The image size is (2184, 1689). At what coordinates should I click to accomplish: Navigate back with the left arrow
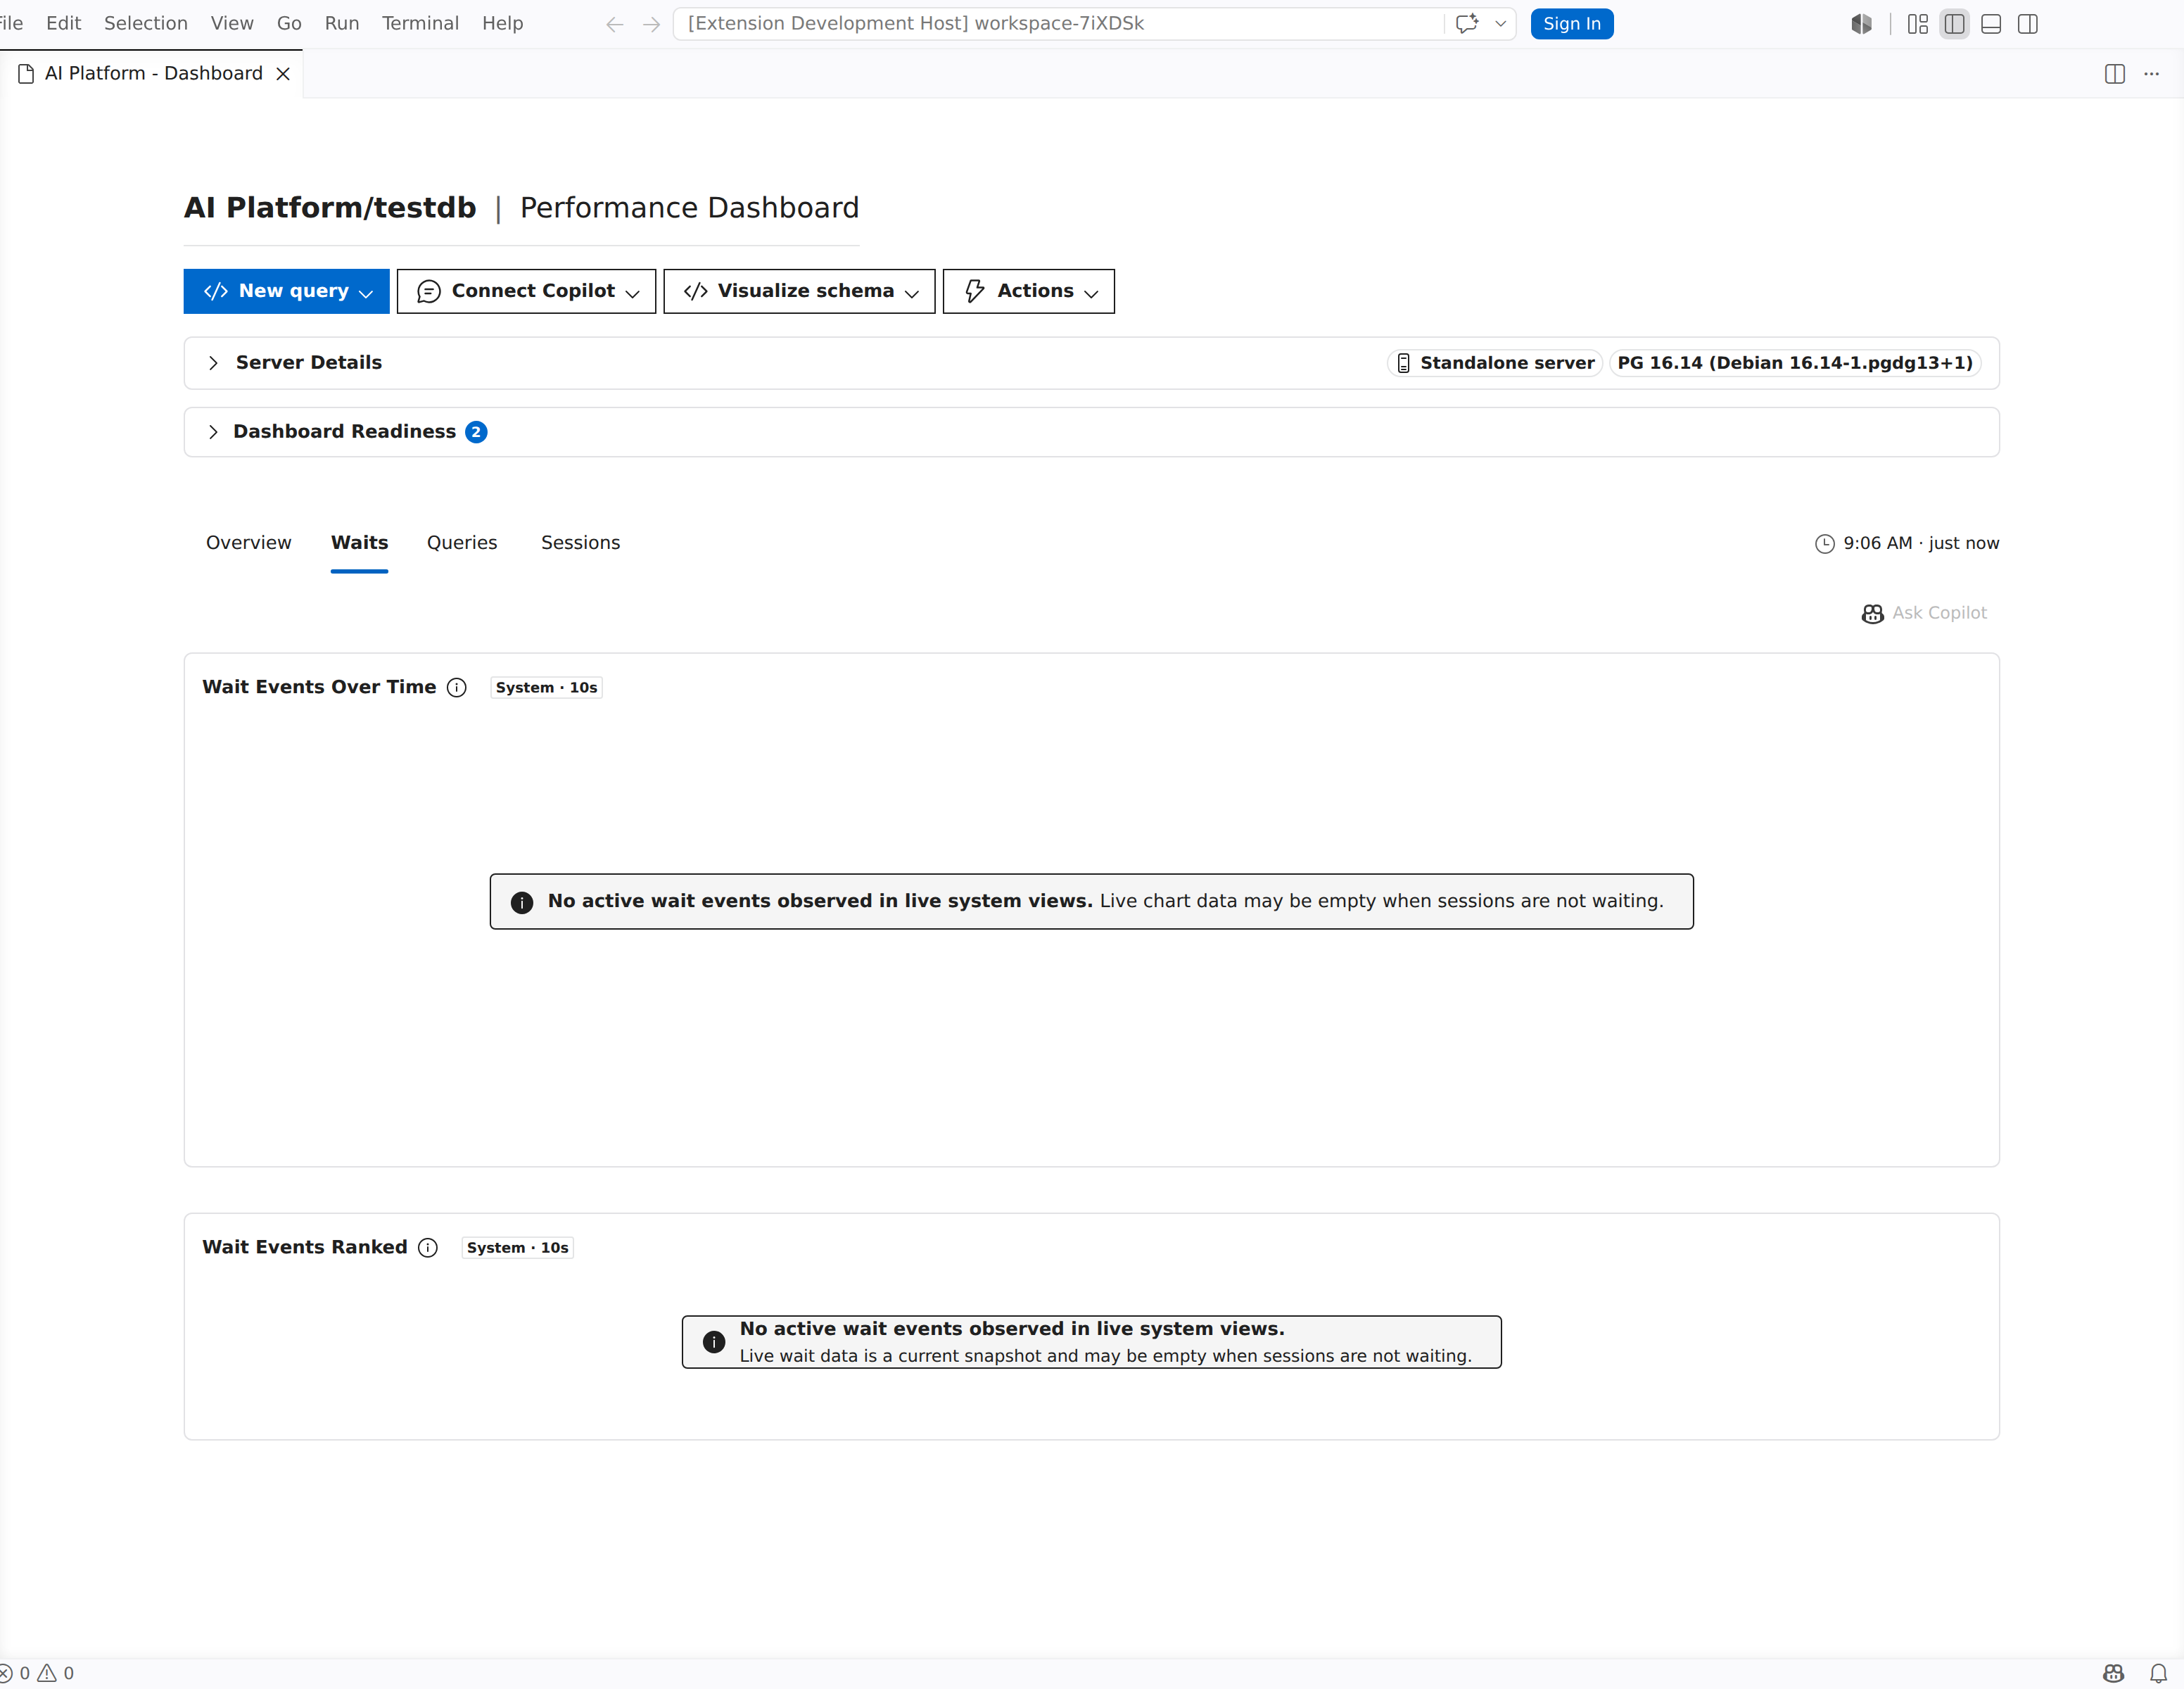[615, 24]
